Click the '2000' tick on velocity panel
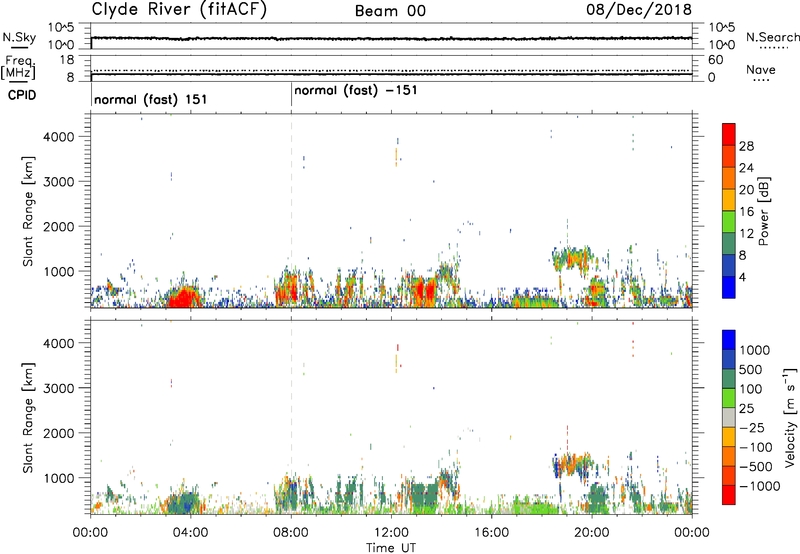 pos(59,433)
